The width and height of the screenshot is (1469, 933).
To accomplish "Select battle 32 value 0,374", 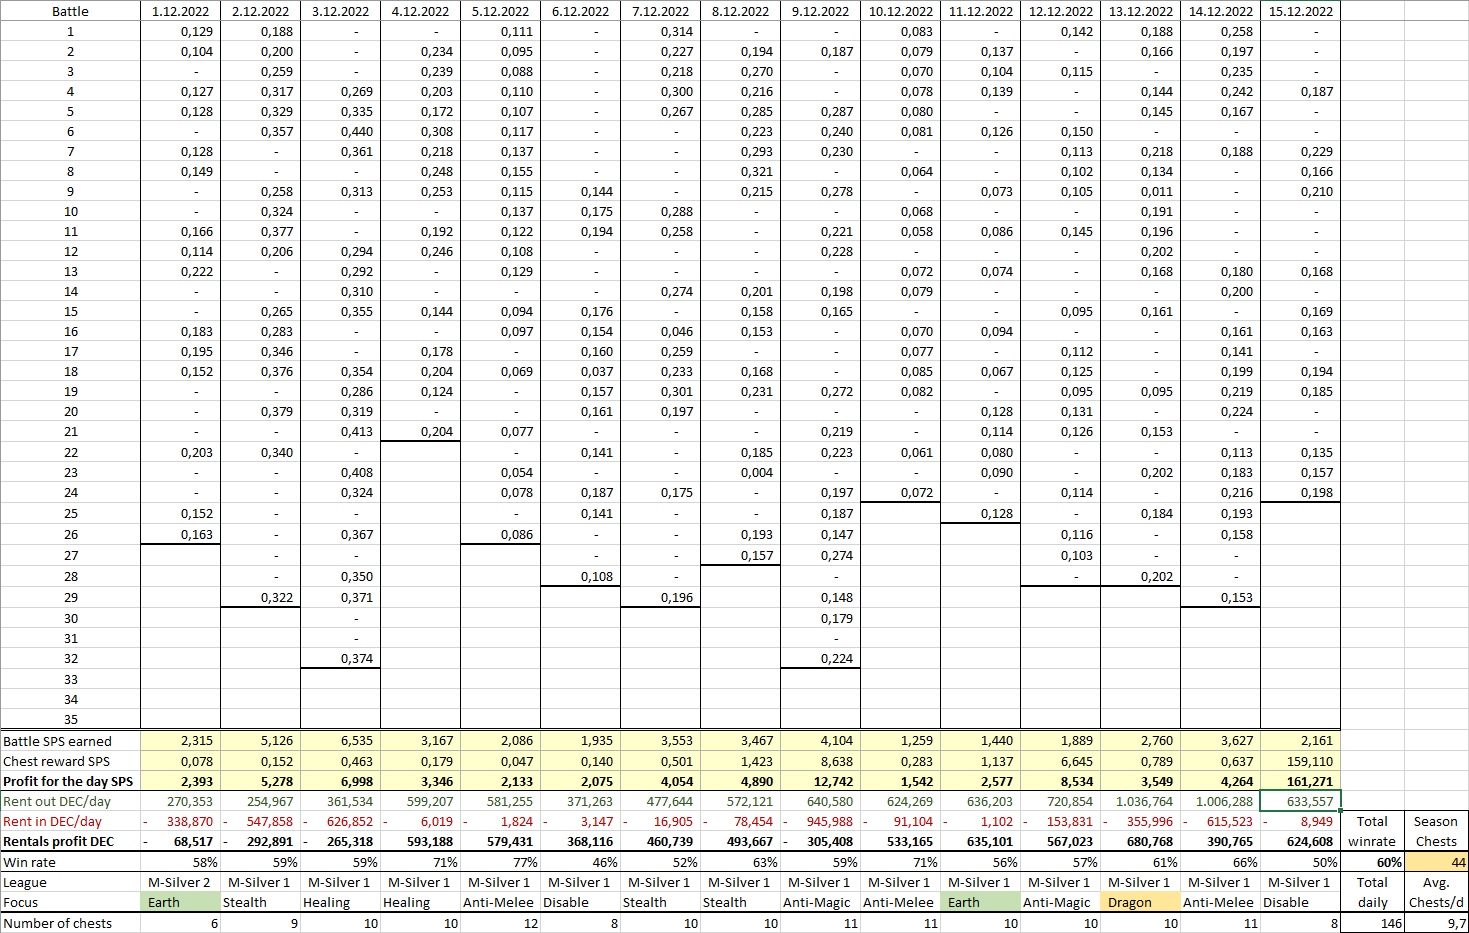I will (x=340, y=658).
